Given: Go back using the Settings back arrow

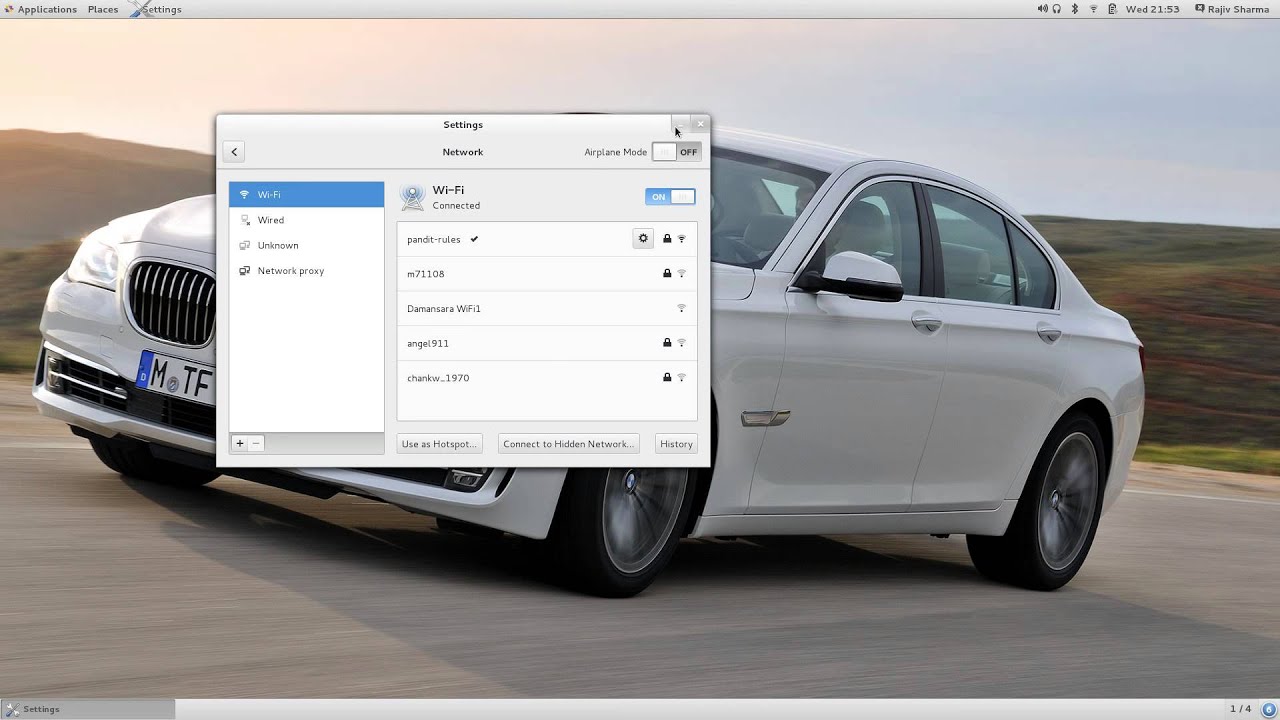Looking at the screenshot, I should [x=234, y=152].
